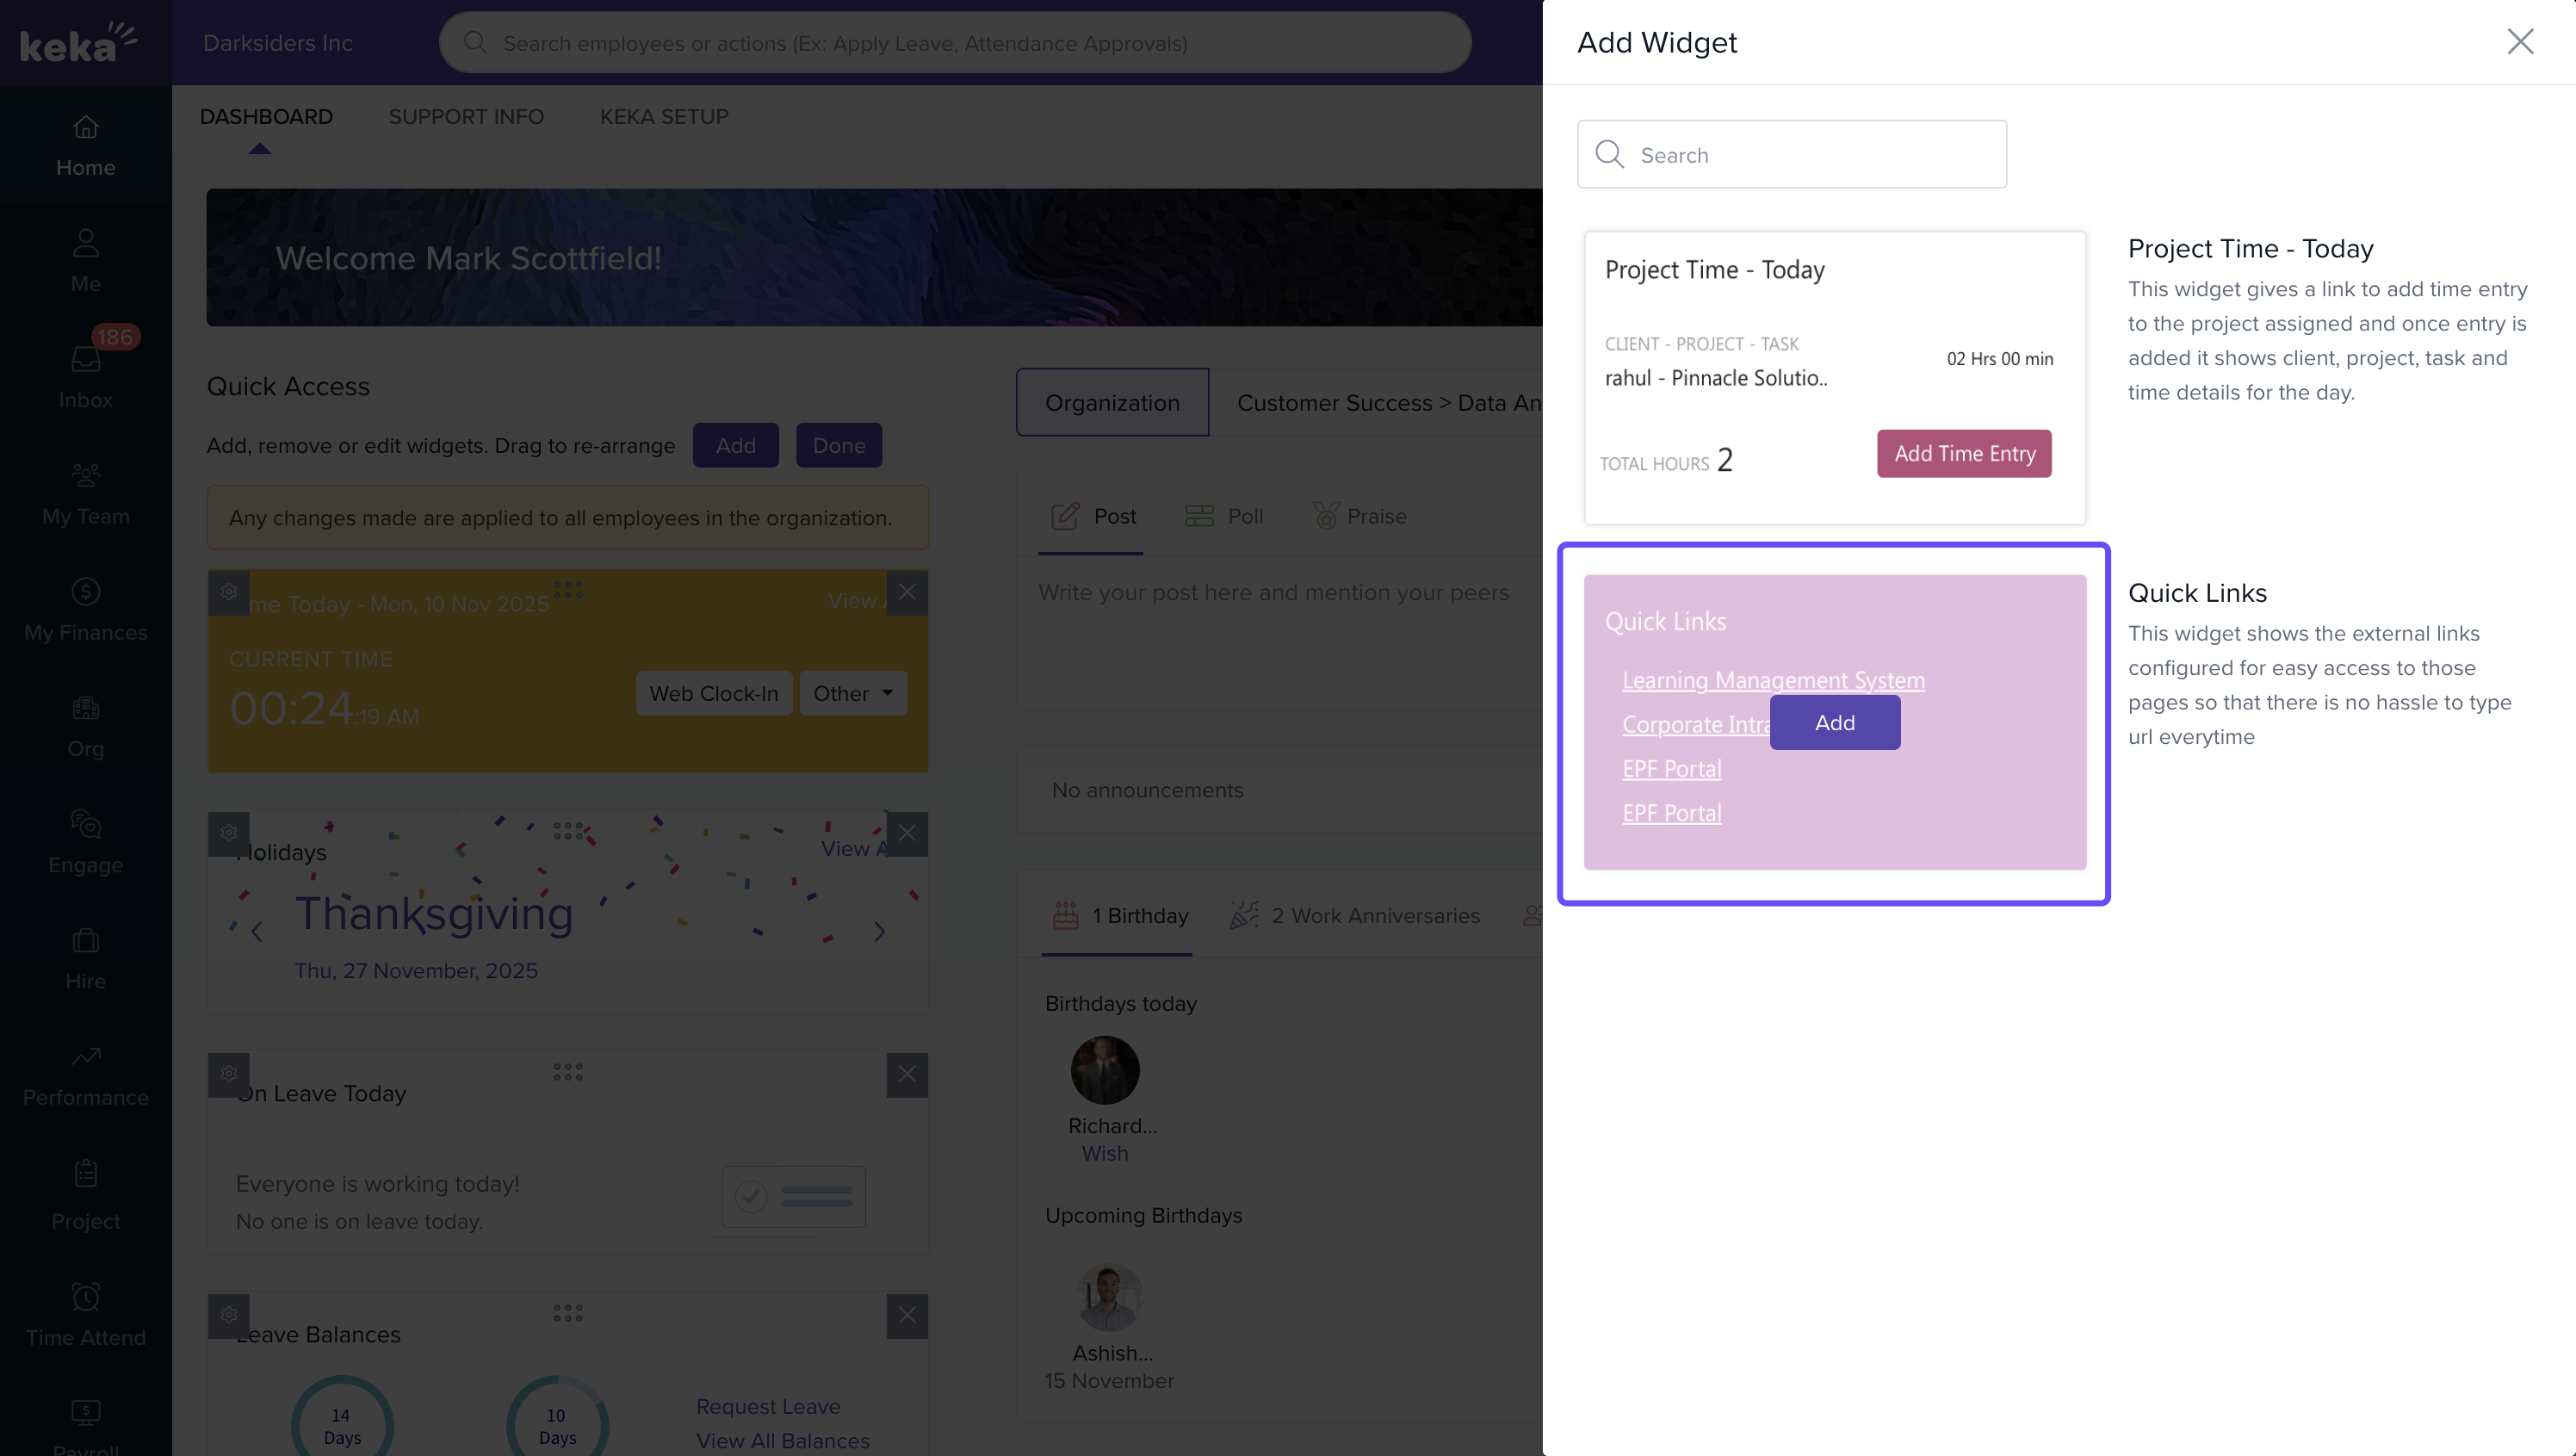Viewport: 2576px width, 1456px height.
Task: Open the Engage sidebar icon
Action: tap(86, 825)
